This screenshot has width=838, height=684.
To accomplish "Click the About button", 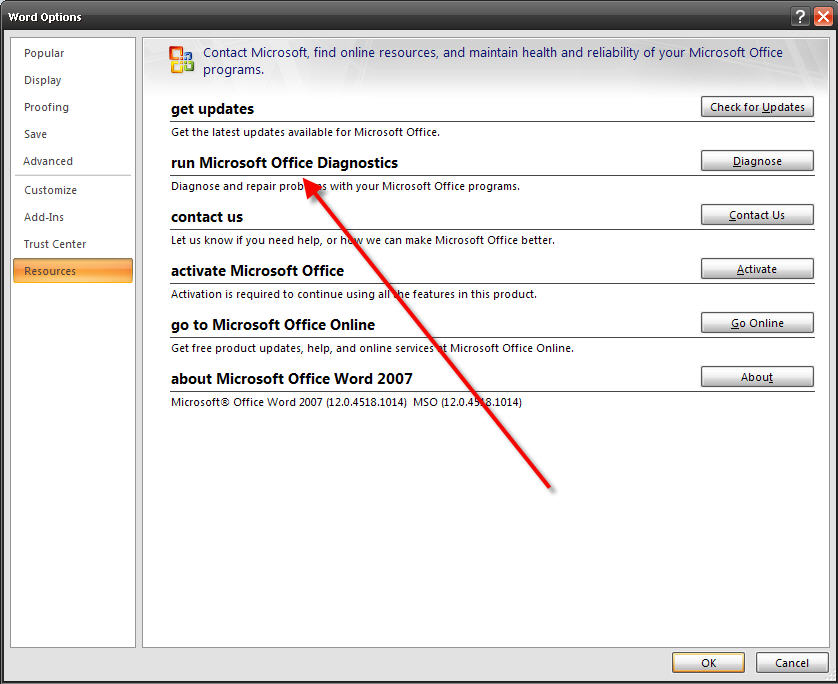I will [x=757, y=377].
